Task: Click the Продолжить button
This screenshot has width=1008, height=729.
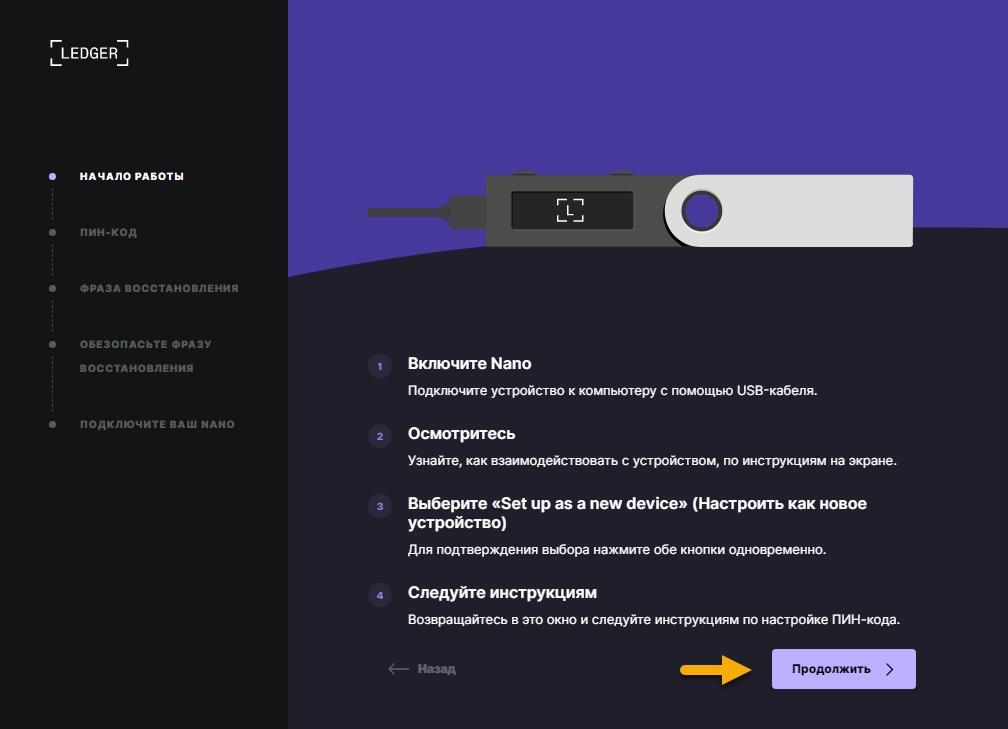Action: point(843,669)
